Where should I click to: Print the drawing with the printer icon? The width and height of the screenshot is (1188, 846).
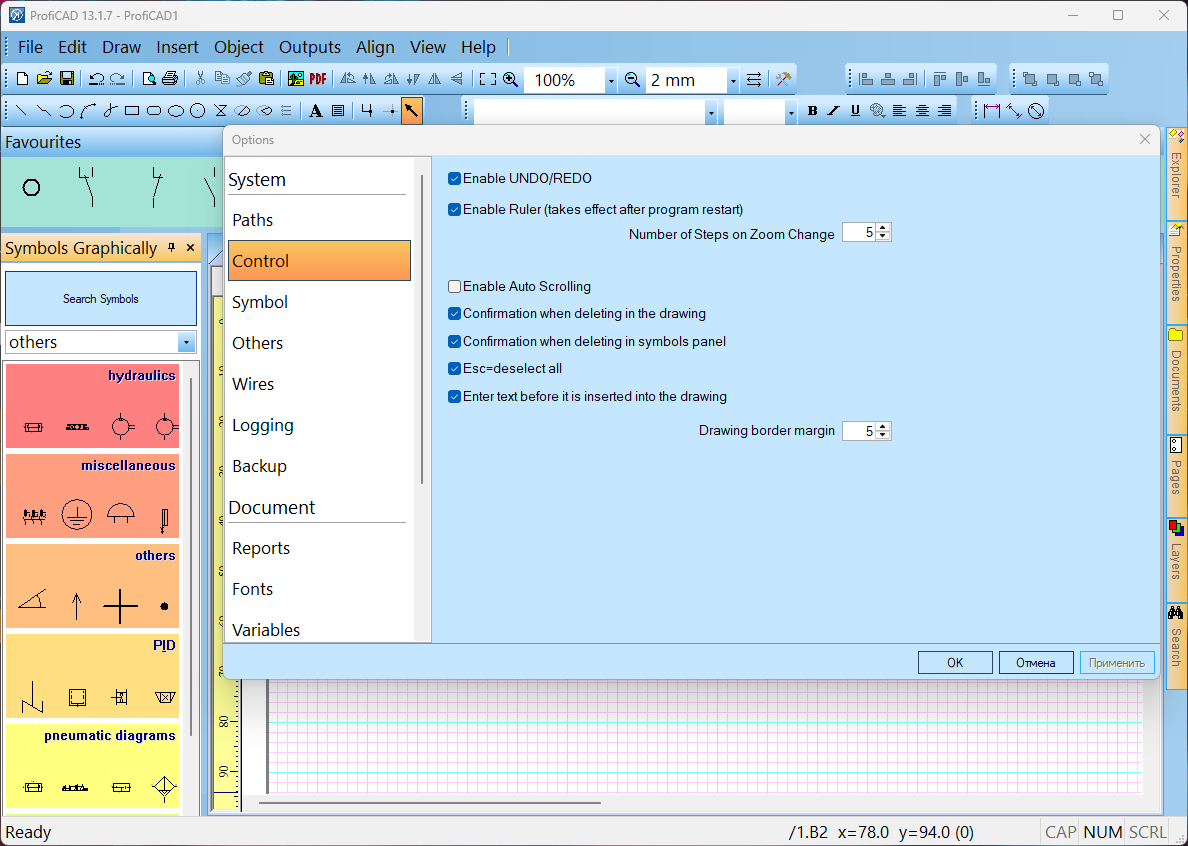pyautogui.click(x=170, y=79)
